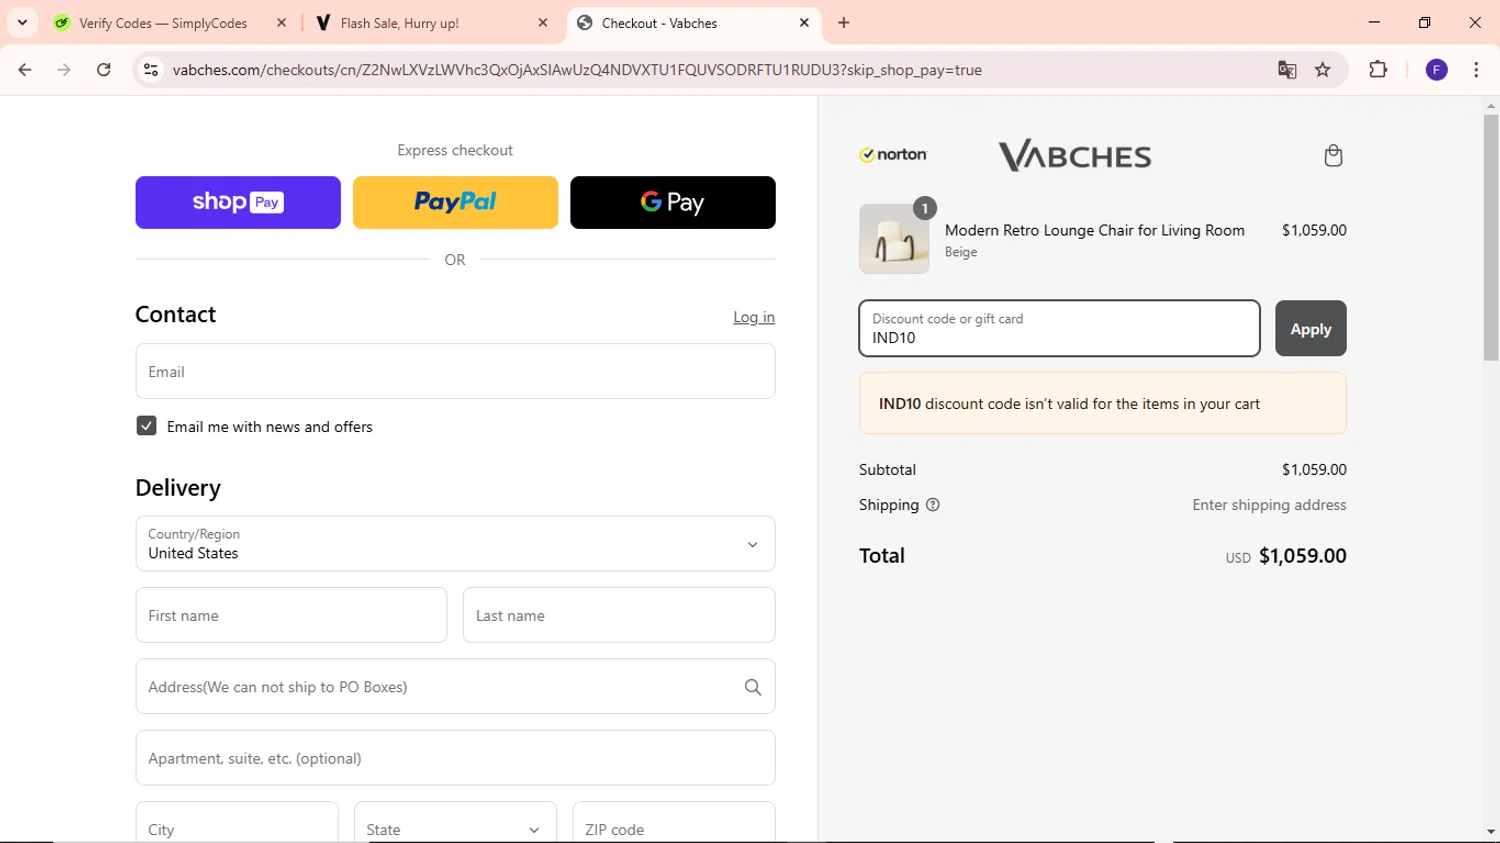Image resolution: width=1500 pixels, height=843 pixels.
Task: Click the Norton badge icon
Action: click(894, 155)
